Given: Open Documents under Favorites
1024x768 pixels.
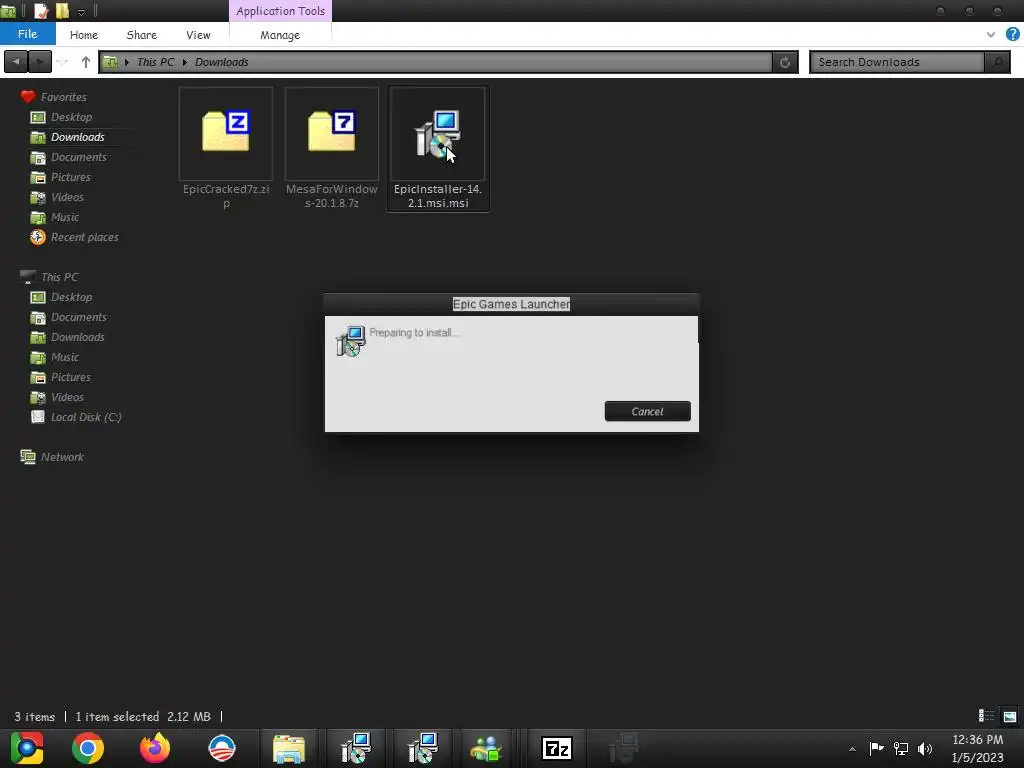Looking at the screenshot, I should [78, 157].
